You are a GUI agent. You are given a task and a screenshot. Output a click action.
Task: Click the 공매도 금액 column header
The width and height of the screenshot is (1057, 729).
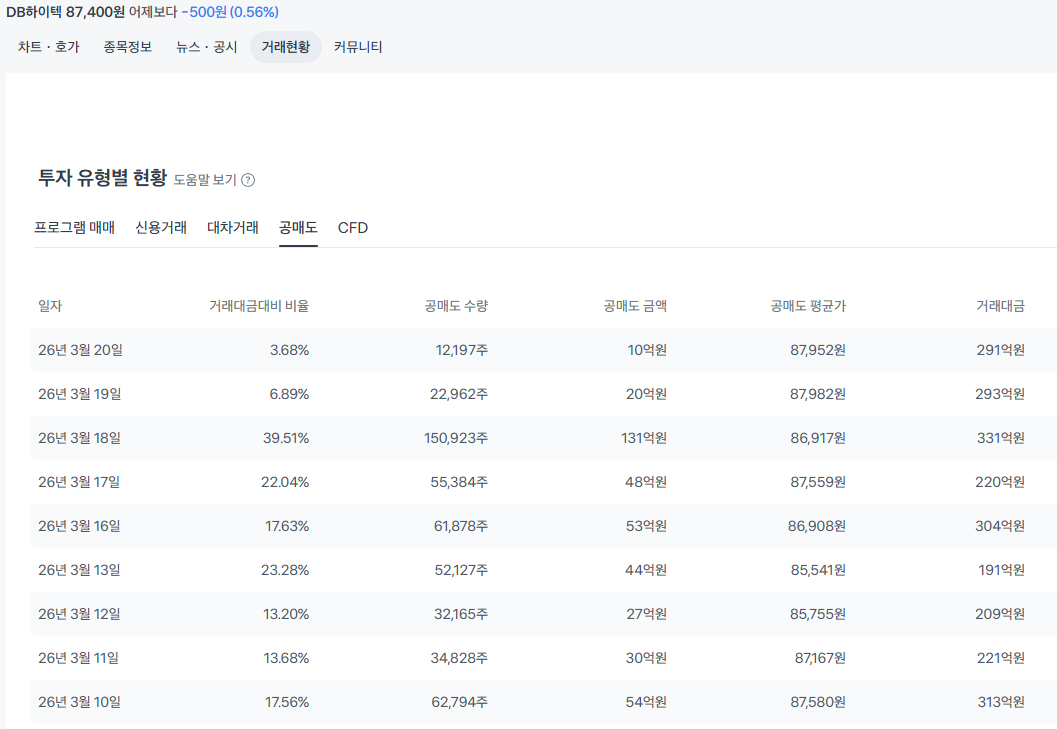click(635, 306)
